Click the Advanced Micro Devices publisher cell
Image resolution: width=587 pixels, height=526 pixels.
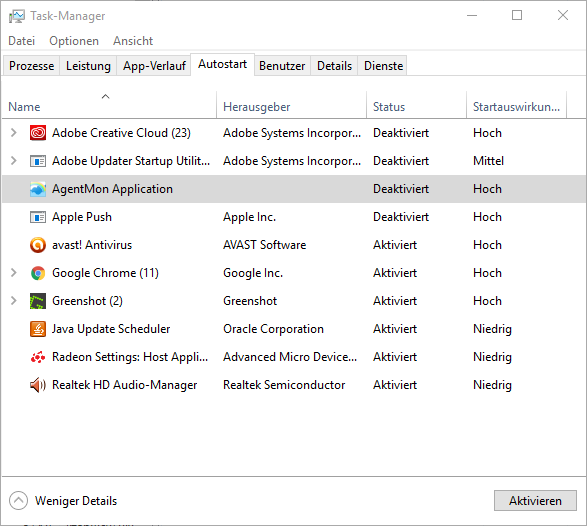(290, 357)
